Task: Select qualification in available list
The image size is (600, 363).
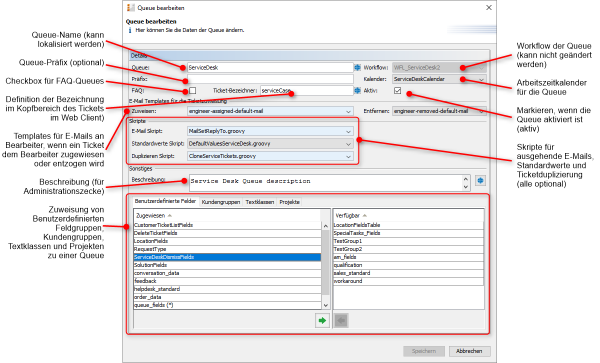Action: 408,265
